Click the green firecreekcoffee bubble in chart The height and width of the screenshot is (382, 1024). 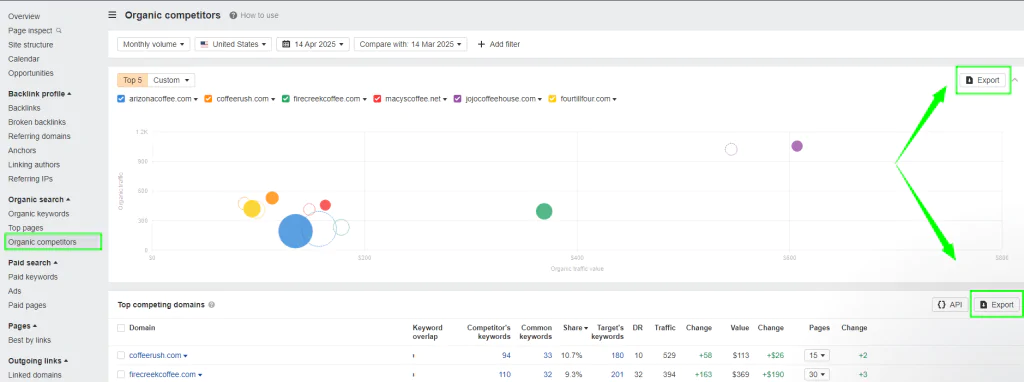(x=544, y=211)
